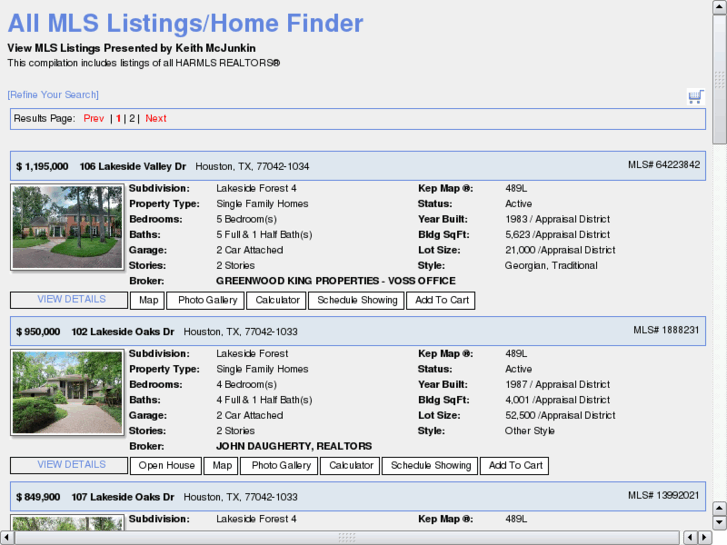Click the horizontal scrollbar left arrow at far left

coord(7,538)
